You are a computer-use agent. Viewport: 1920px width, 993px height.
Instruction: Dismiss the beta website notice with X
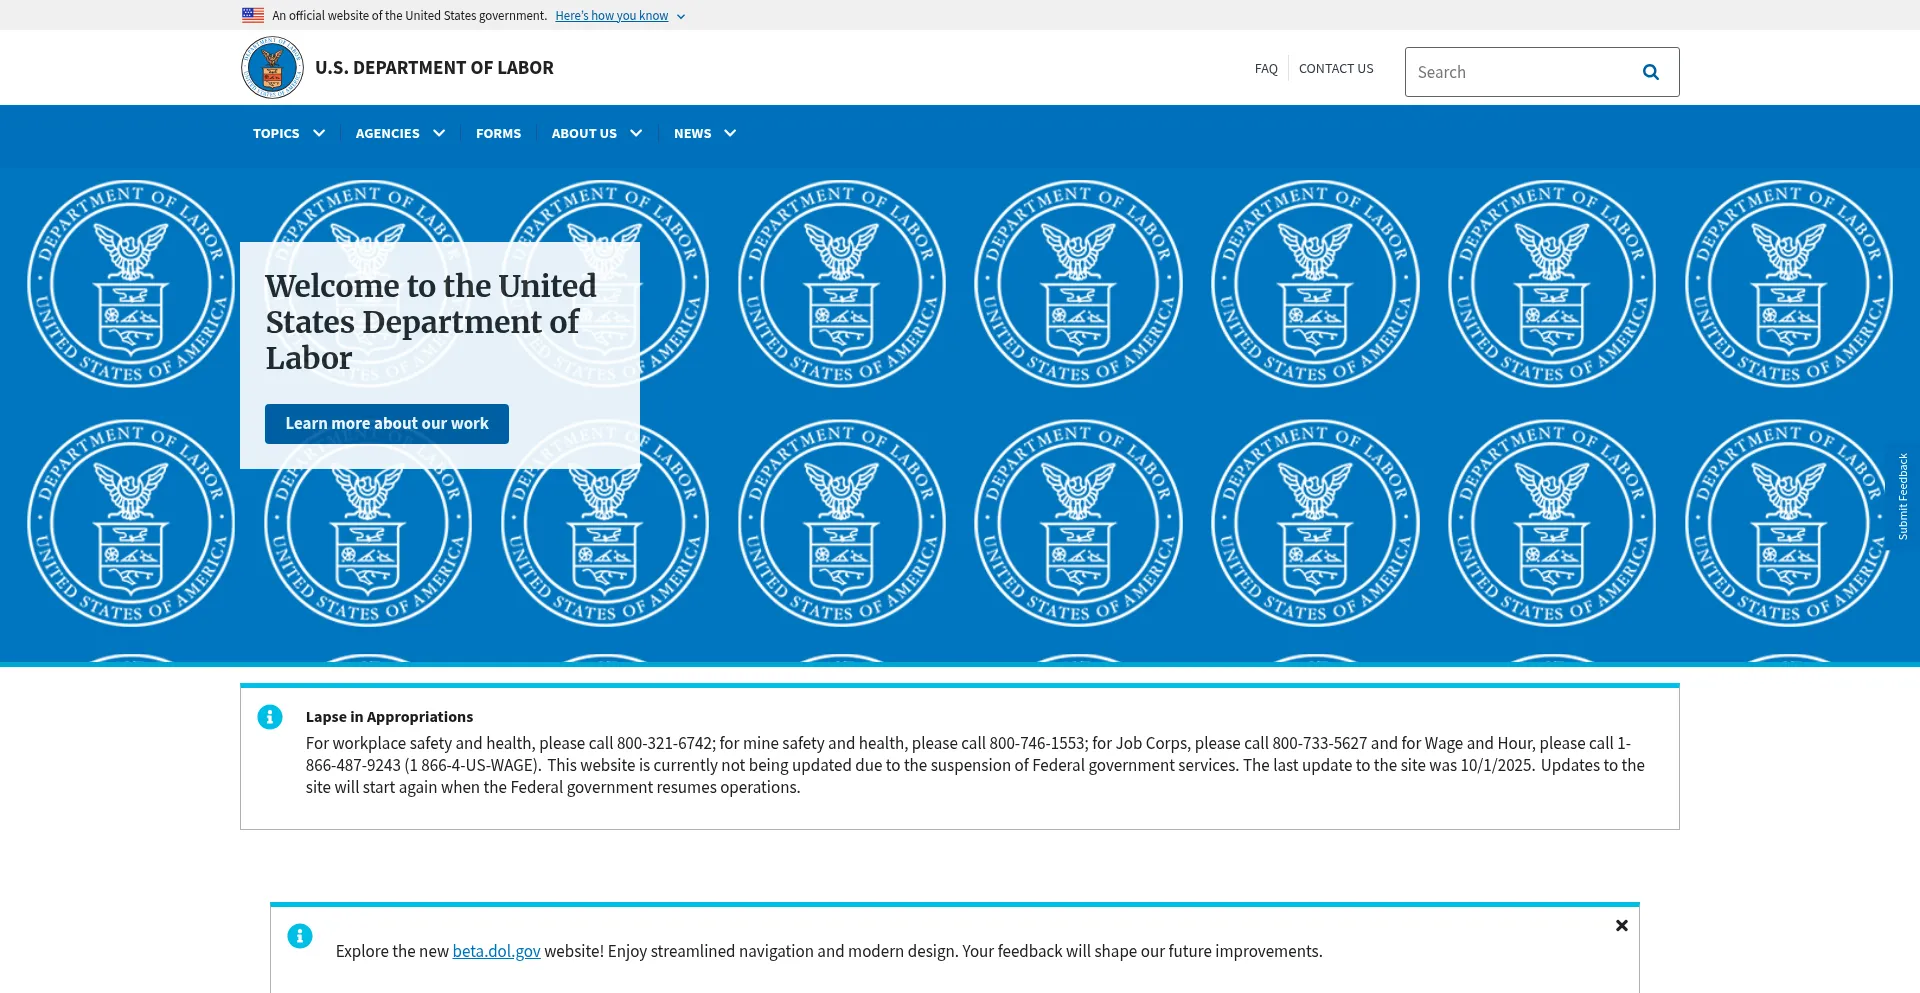(x=1621, y=926)
